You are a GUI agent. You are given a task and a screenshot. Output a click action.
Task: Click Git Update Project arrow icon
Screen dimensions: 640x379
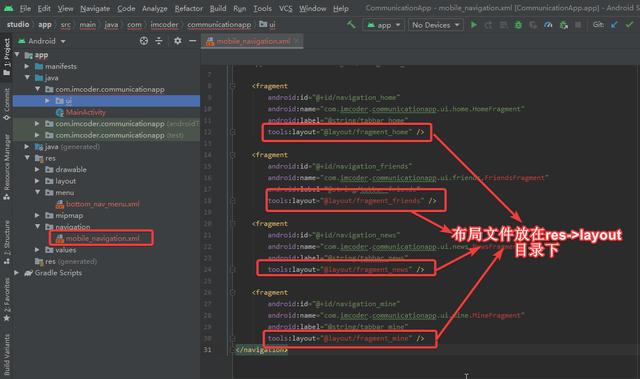coord(614,25)
